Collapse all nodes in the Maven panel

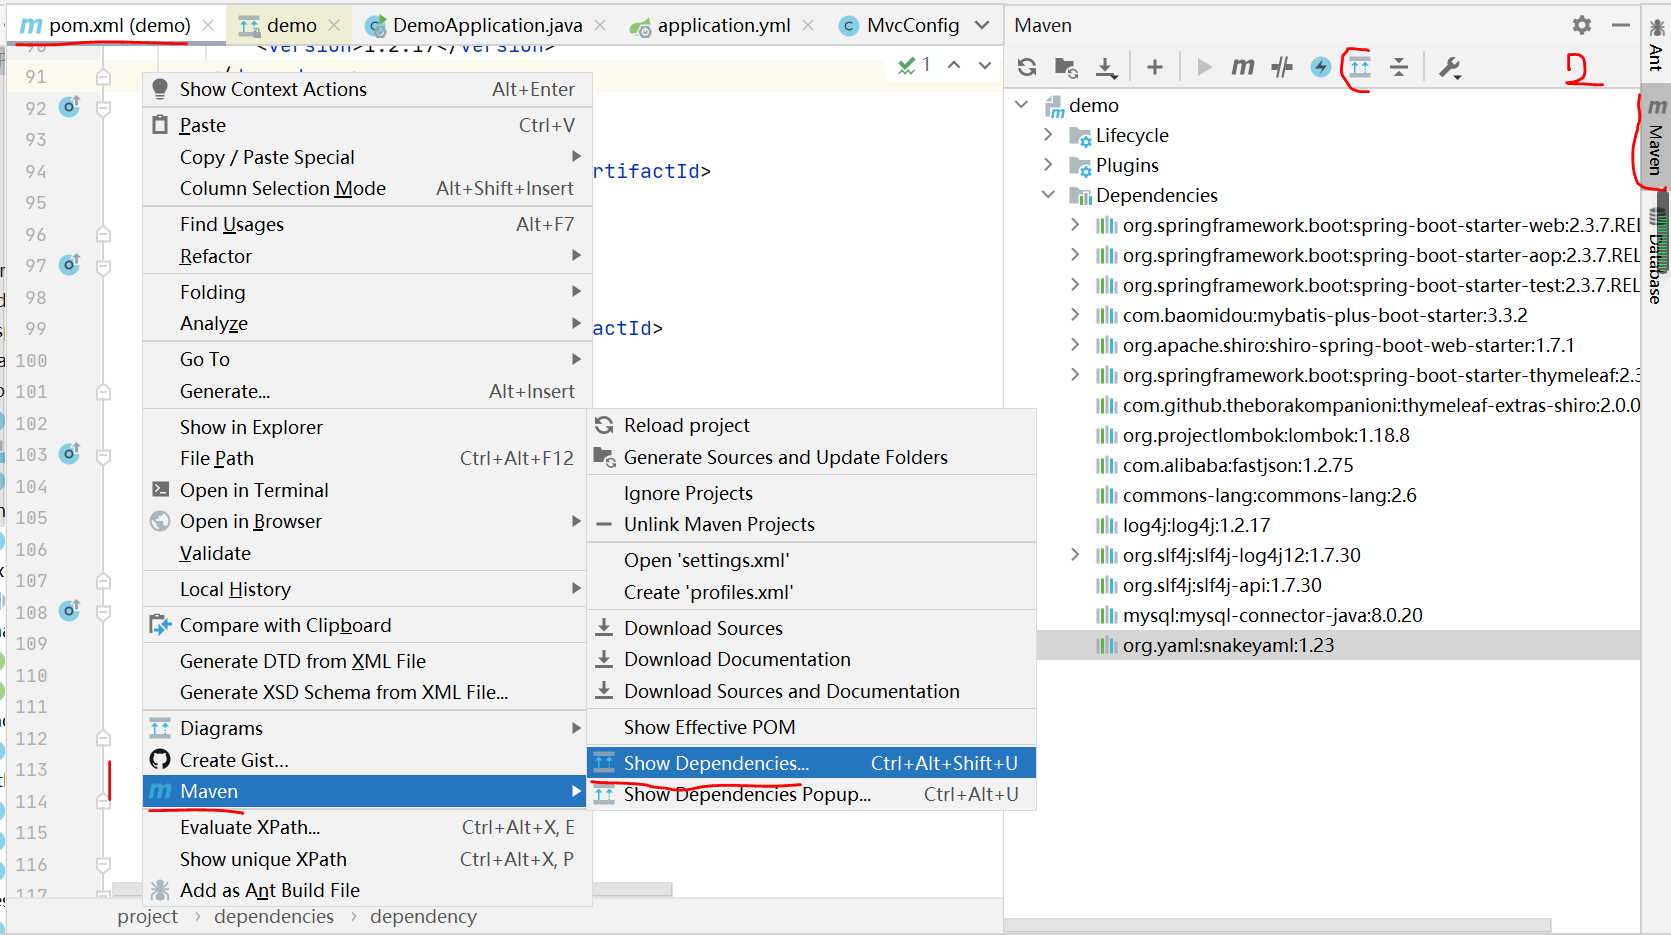pyautogui.click(x=1399, y=66)
